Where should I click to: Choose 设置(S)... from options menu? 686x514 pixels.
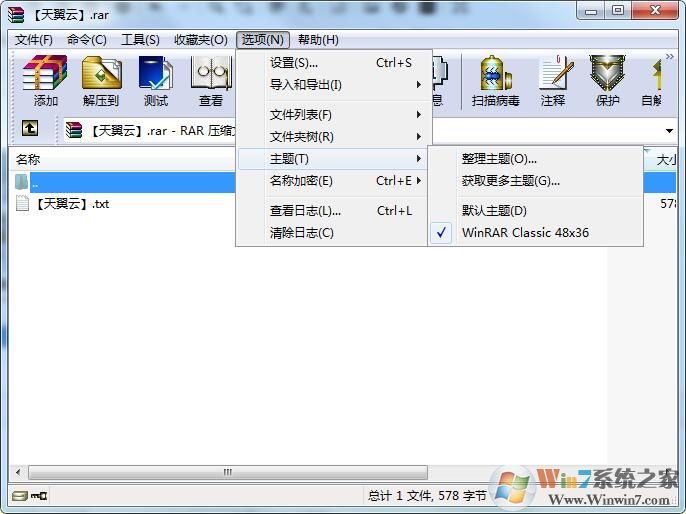332,63
